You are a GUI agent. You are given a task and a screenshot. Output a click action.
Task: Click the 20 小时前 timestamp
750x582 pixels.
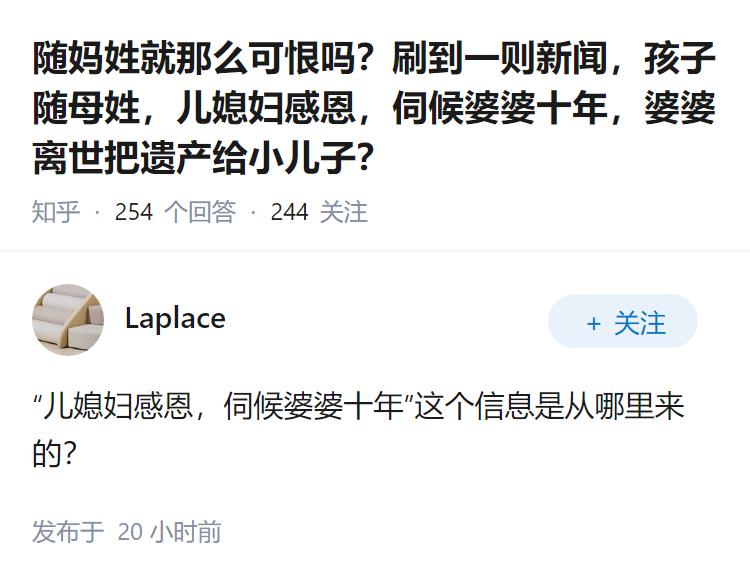click(169, 531)
